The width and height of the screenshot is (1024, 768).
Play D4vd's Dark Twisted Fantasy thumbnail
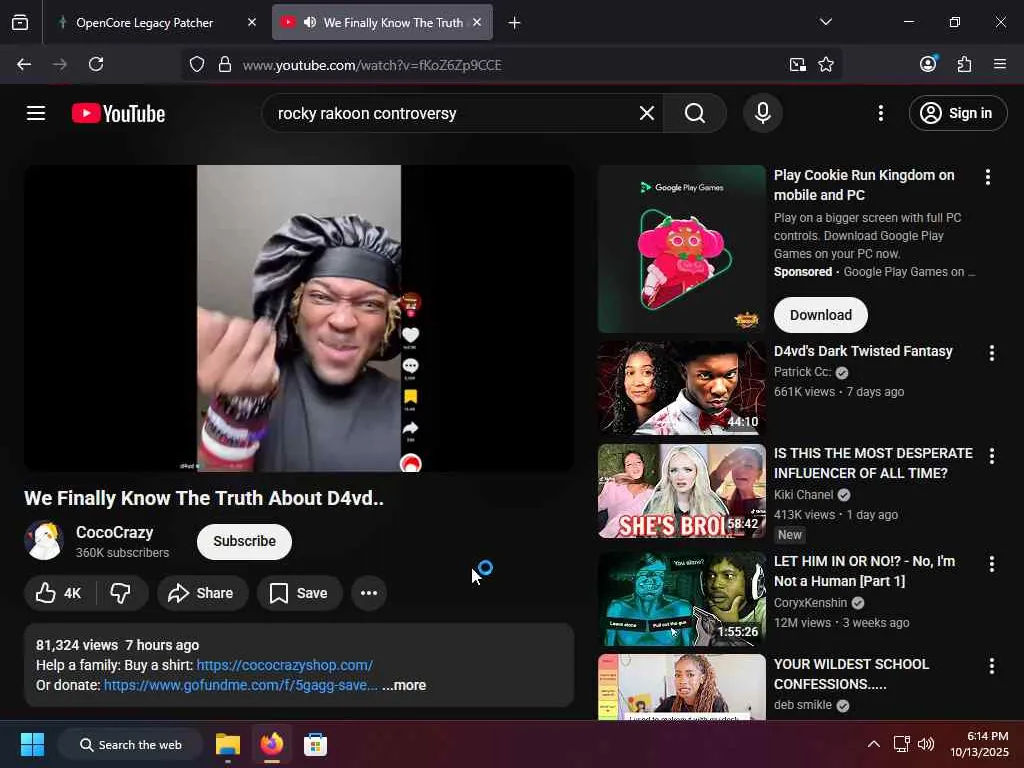(681, 388)
